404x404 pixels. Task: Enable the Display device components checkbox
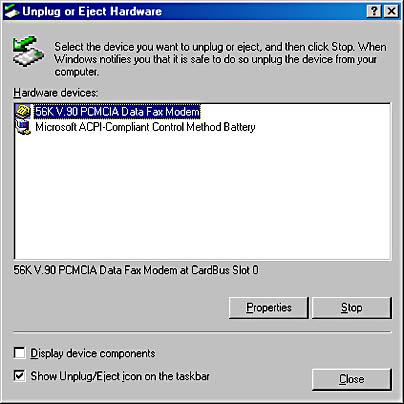[19, 353]
